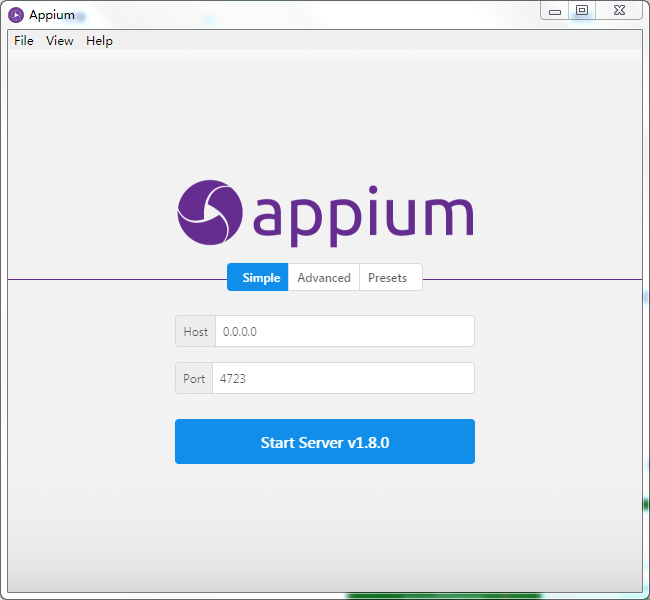Maximize the Appium window
Image resolution: width=650 pixels, height=600 pixels.
tap(582, 10)
